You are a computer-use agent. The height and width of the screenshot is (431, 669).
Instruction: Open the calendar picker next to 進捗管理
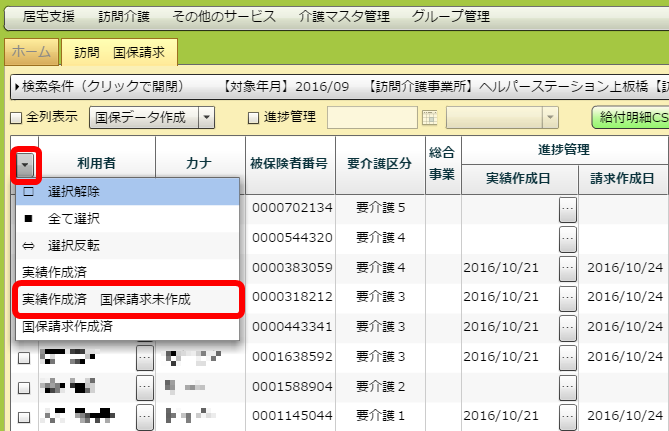431,117
